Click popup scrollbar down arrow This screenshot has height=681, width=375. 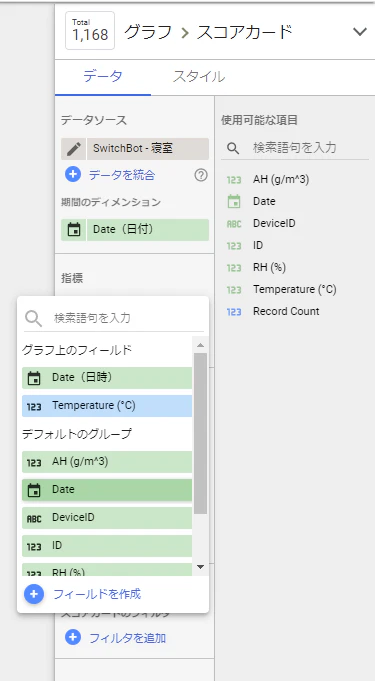[x=200, y=567]
